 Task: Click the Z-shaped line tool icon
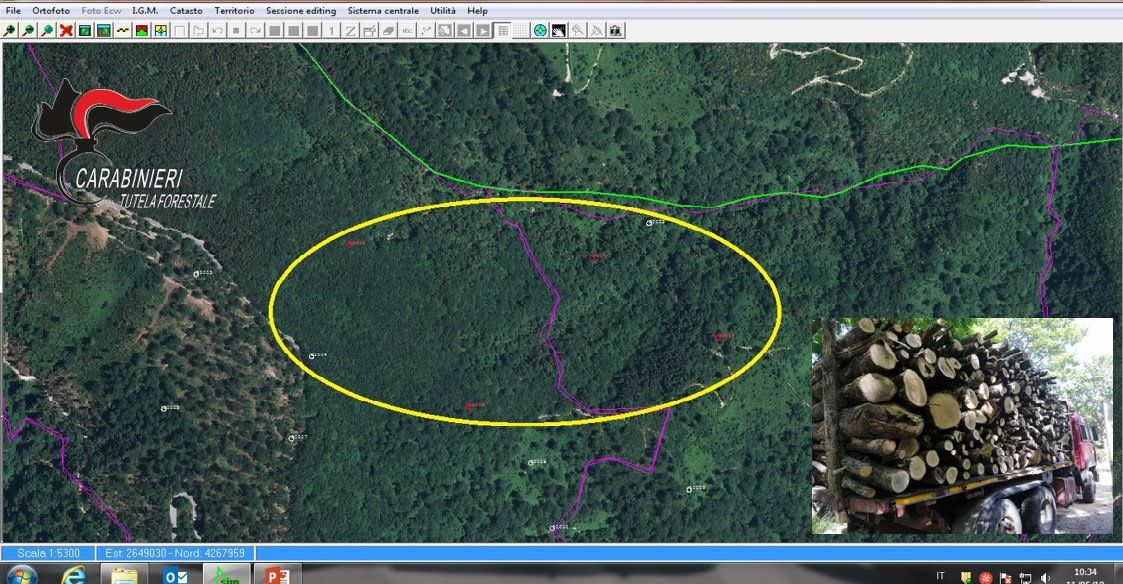click(x=351, y=30)
